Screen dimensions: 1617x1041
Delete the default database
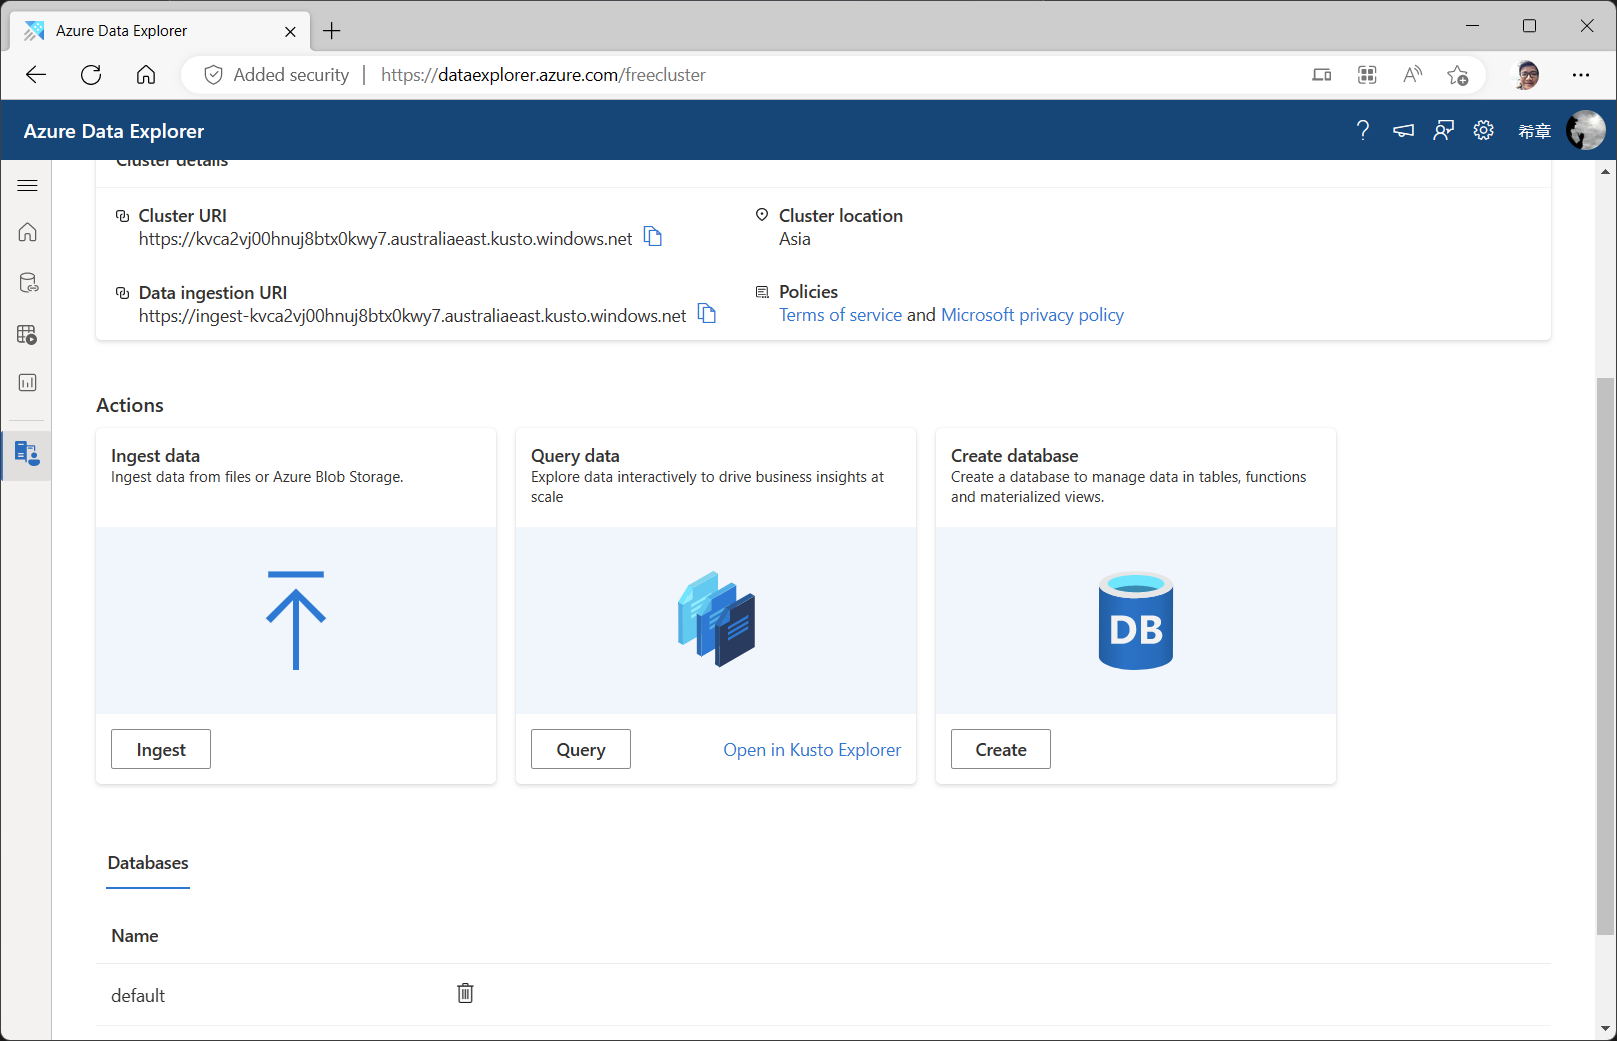pos(465,993)
